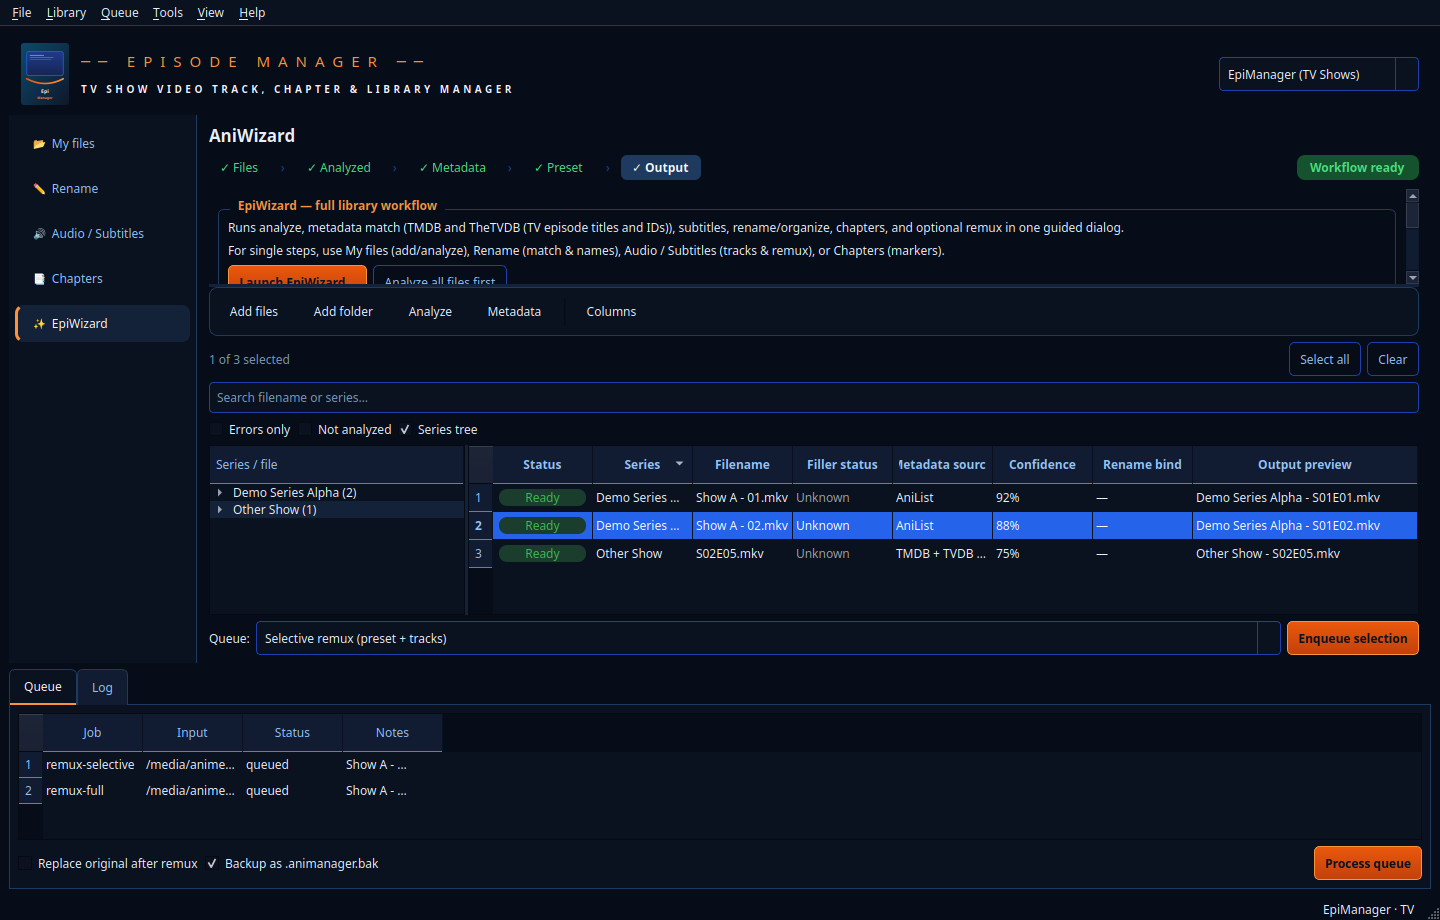
Task: Open the View menu
Action: 210,13
